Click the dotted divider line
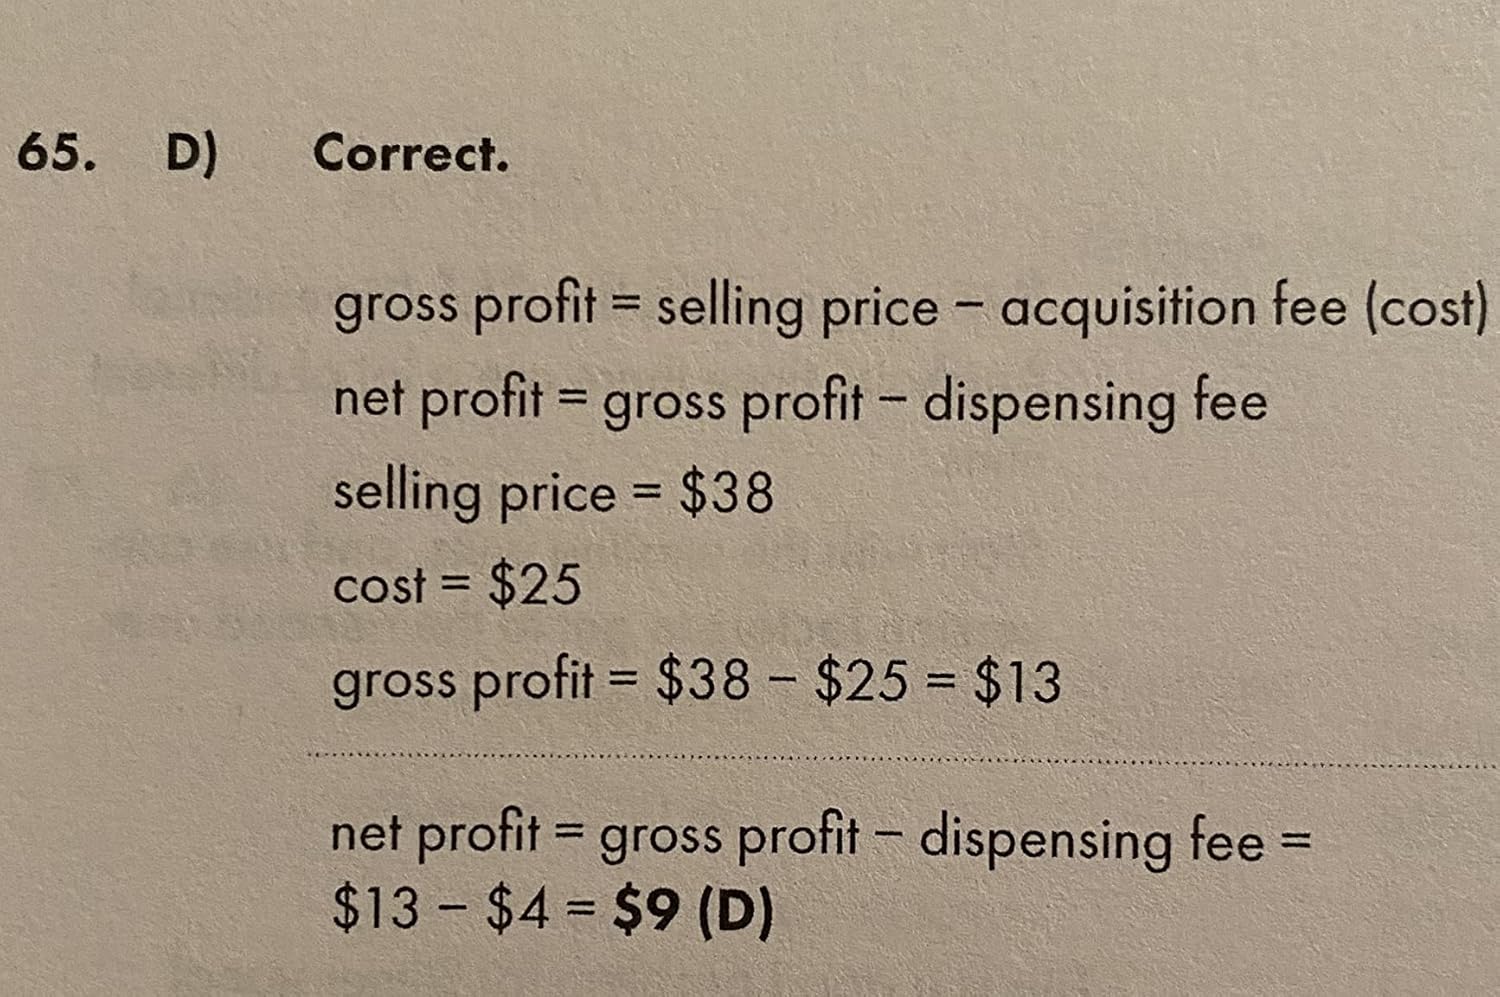Viewport: 1500px width, 997px height. tap(900, 758)
